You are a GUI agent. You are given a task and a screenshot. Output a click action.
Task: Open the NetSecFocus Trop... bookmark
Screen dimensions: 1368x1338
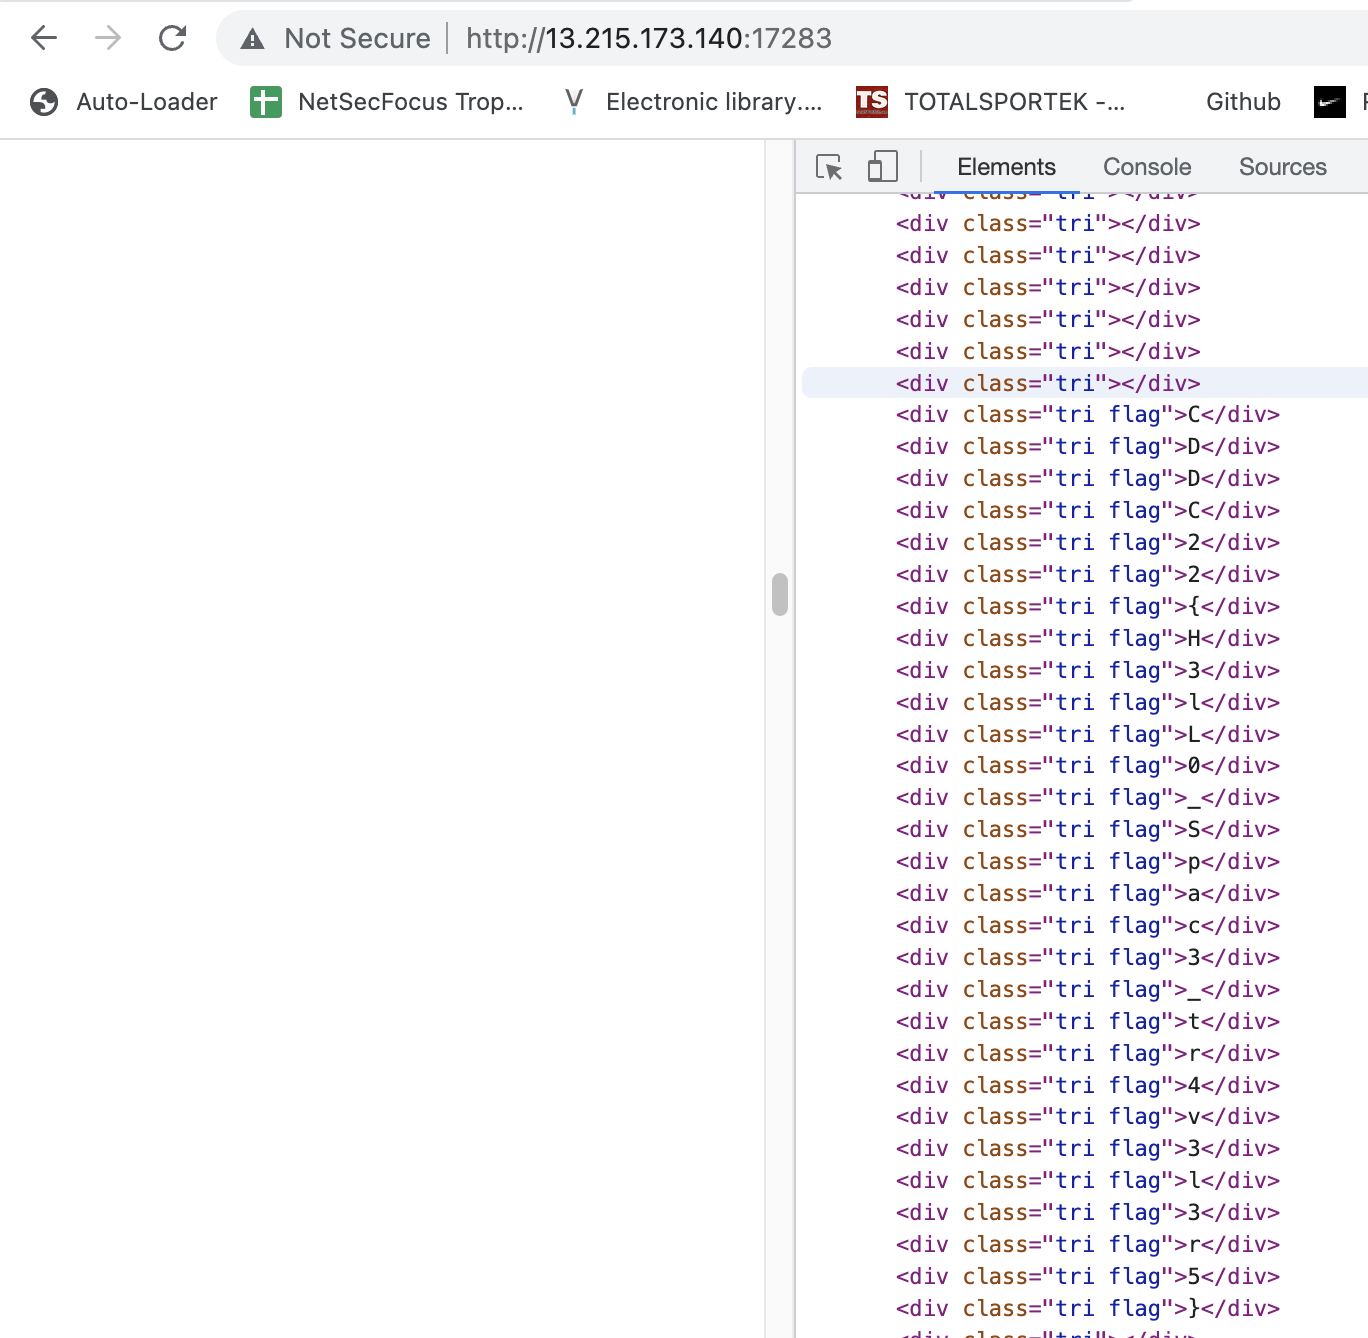click(x=387, y=102)
